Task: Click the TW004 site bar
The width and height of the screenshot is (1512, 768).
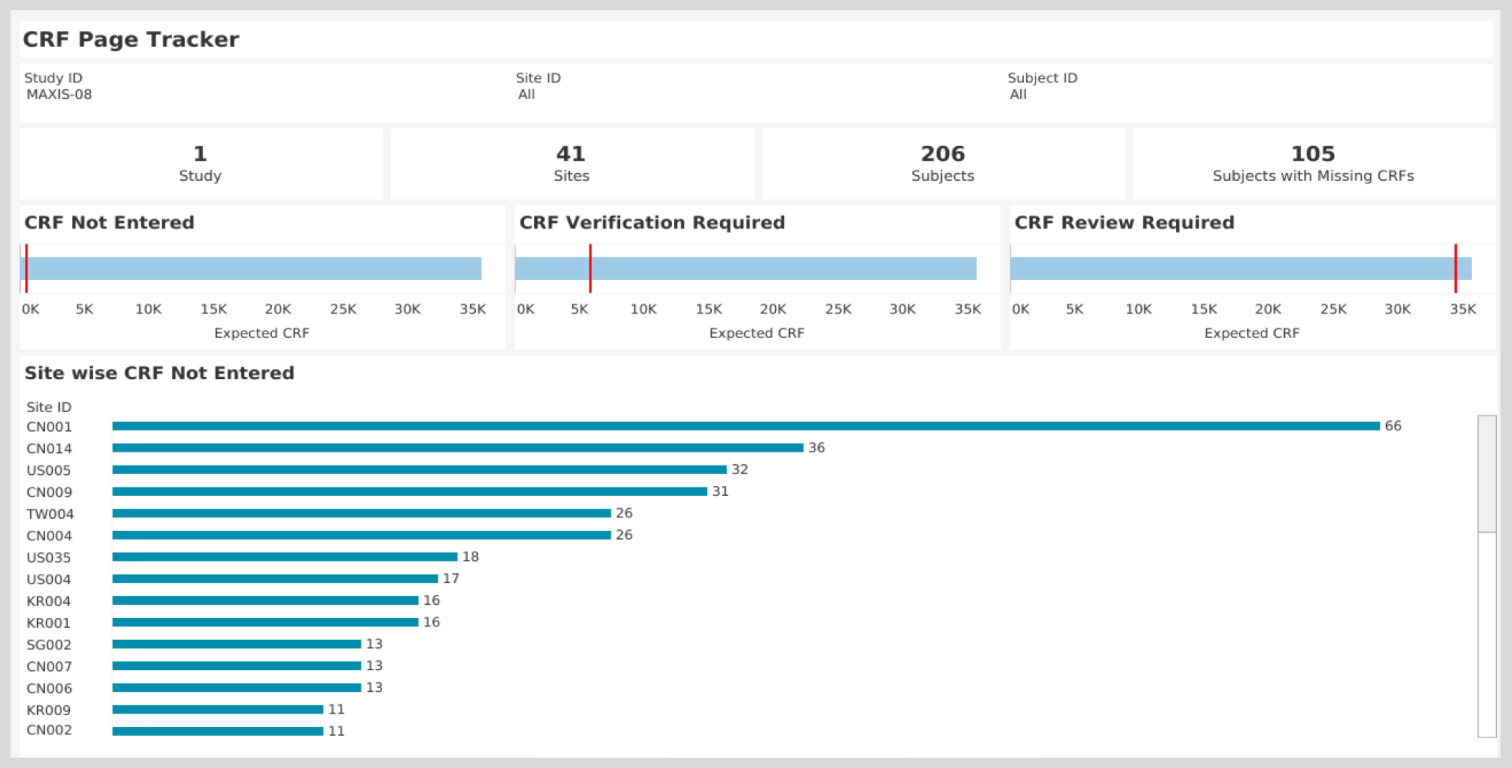Action: (361, 514)
